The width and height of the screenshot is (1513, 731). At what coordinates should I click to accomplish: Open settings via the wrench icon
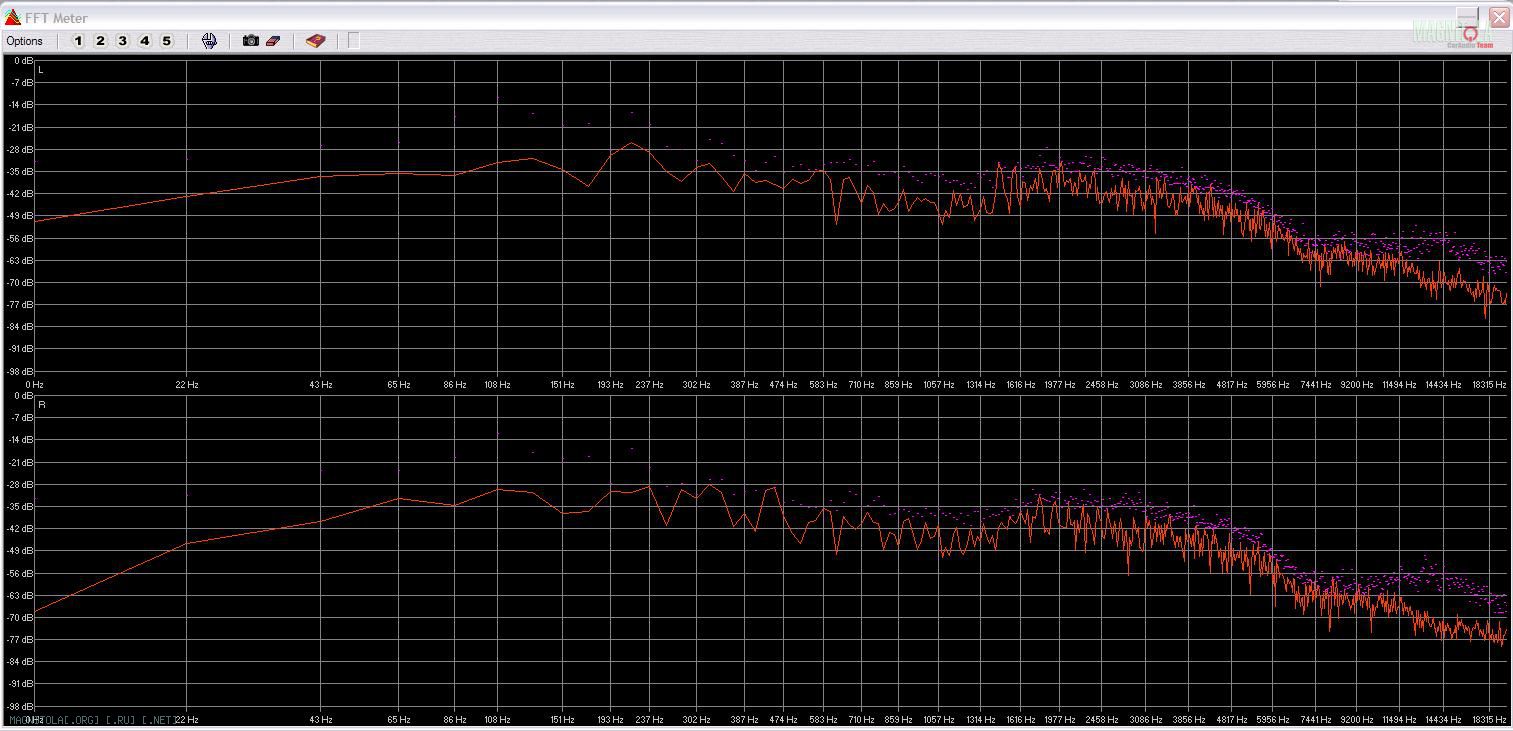click(x=209, y=41)
